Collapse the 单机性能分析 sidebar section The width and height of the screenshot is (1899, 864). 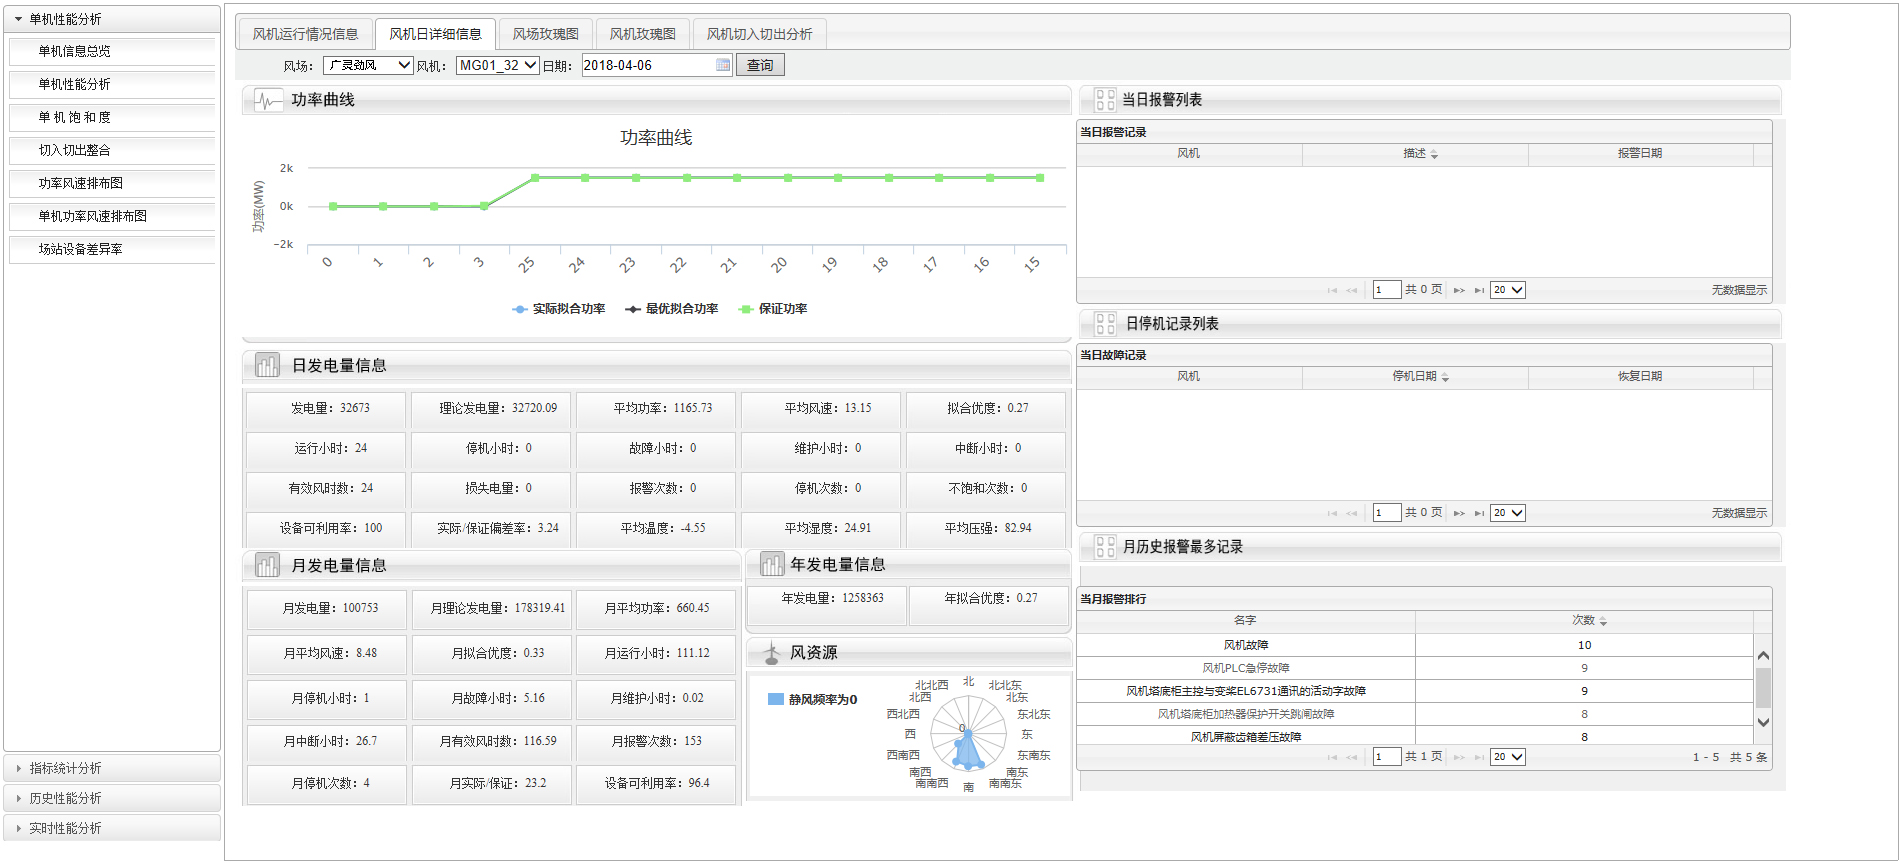click(x=112, y=19)
